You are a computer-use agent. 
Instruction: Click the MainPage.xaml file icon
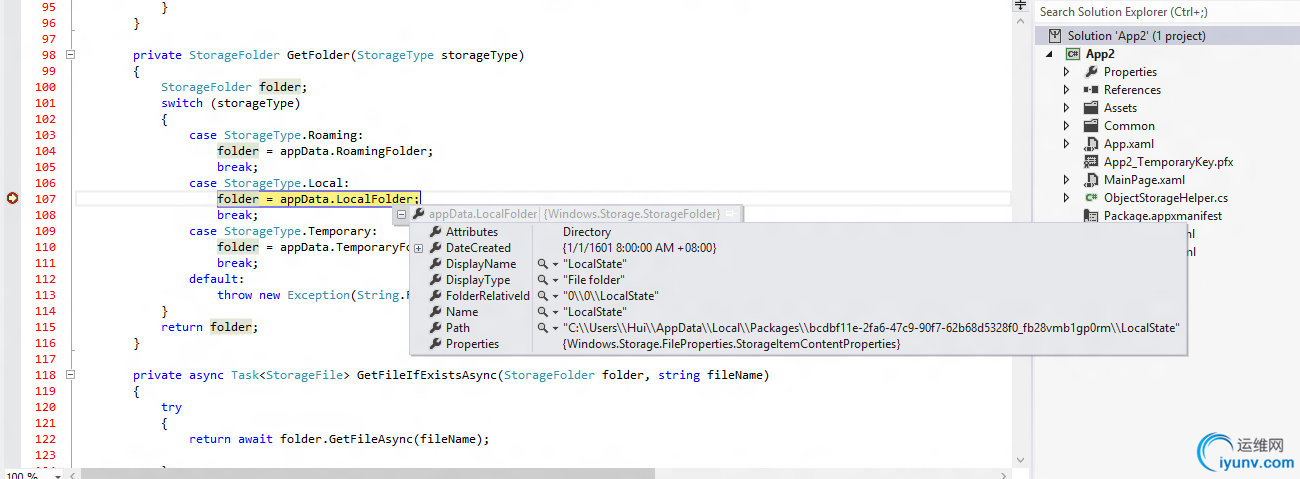coord(1091,180)
